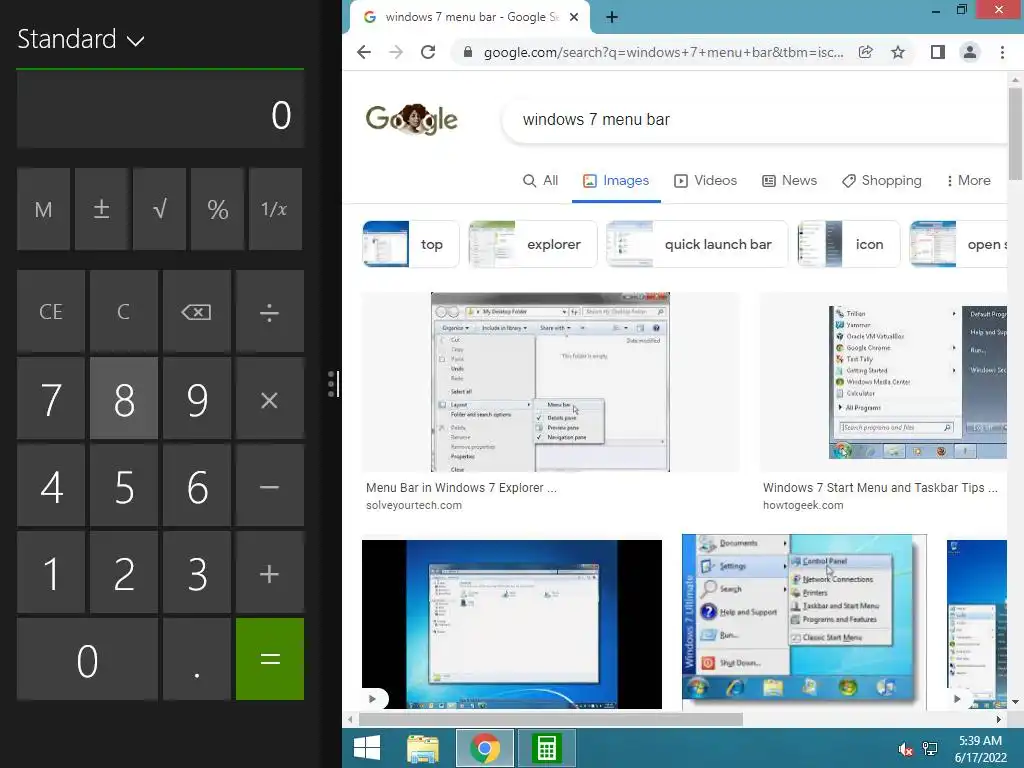1024x768 pixels.
Task: Open Windows 7 Start Menu Taskbar Tips image
Action: click(x=884, y=382)
